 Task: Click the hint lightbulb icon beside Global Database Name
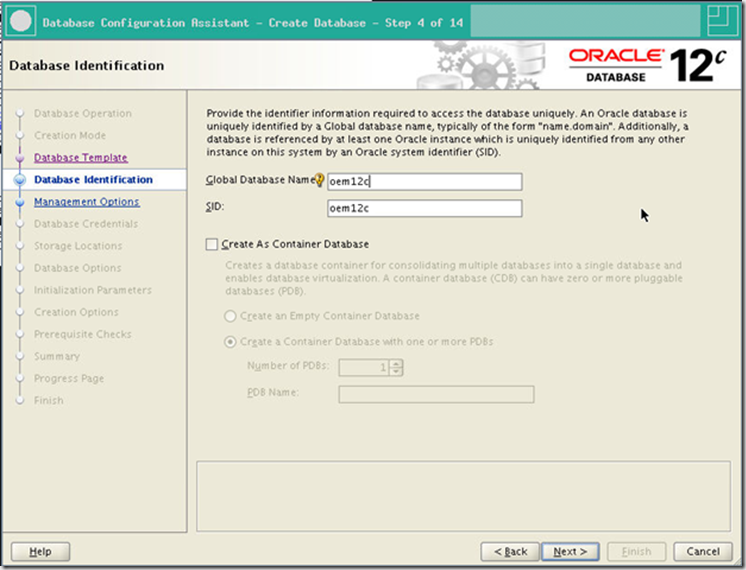320,180
